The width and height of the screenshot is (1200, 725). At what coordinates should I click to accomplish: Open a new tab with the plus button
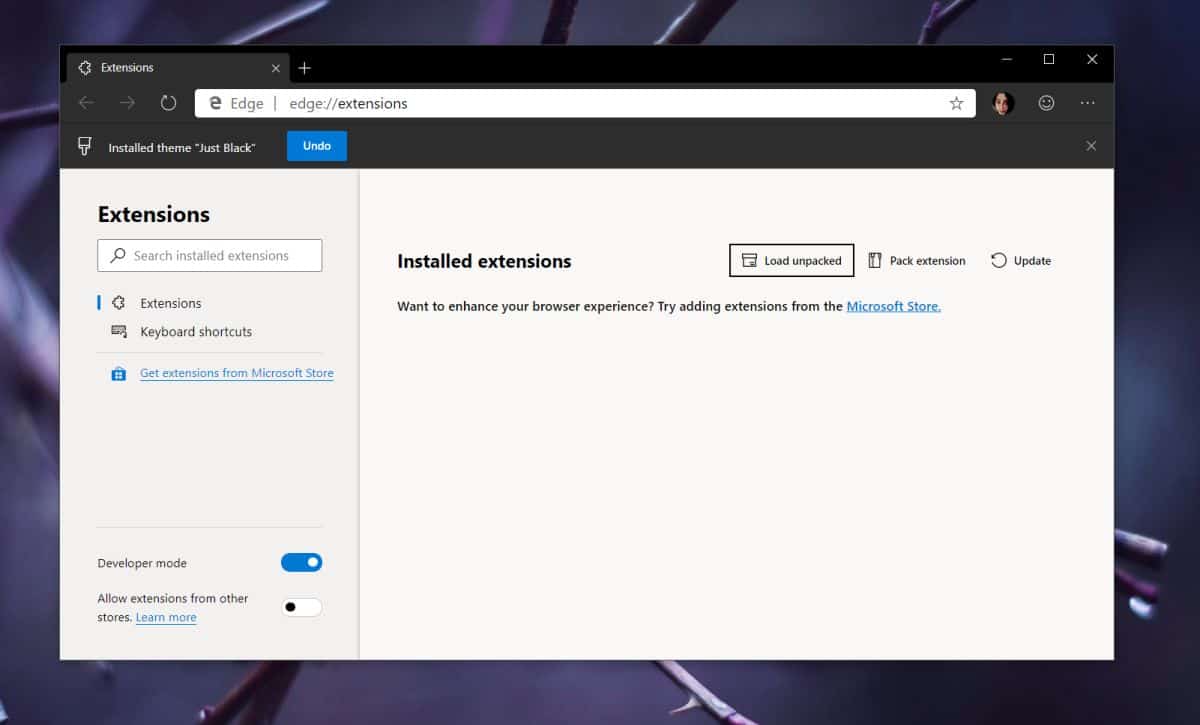point(305,67)
